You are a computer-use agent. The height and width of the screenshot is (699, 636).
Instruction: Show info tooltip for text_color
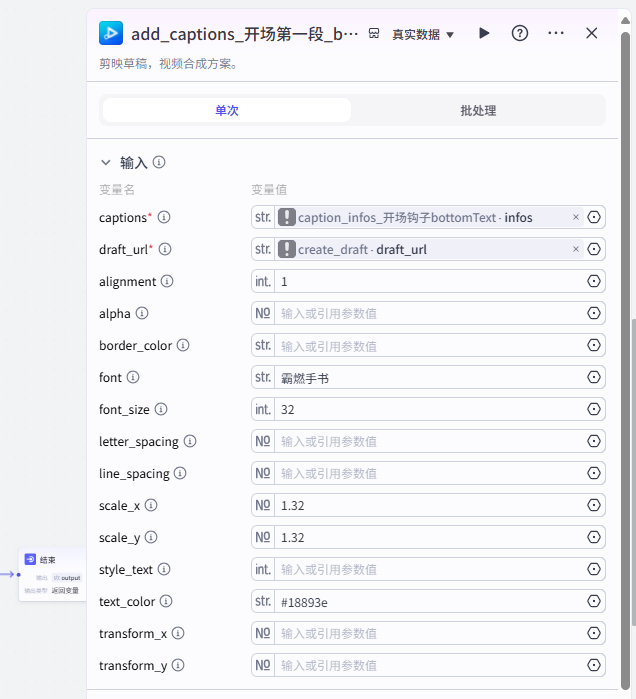pos(166,601)
